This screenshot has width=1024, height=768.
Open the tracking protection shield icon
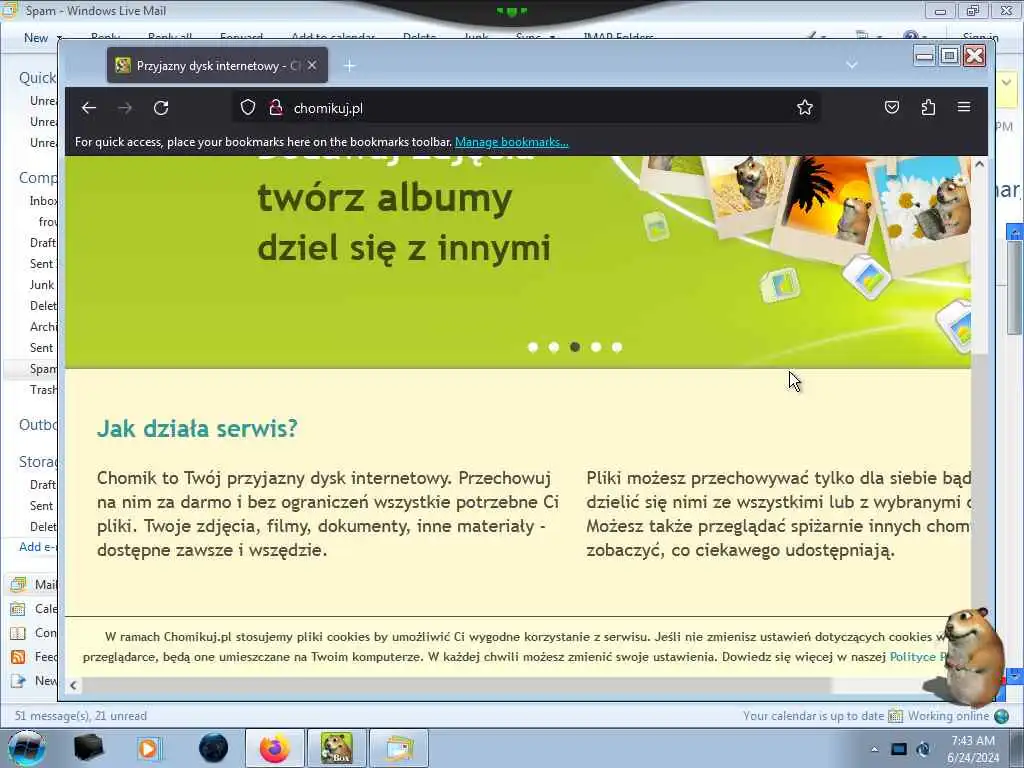(x=248, y=108)
